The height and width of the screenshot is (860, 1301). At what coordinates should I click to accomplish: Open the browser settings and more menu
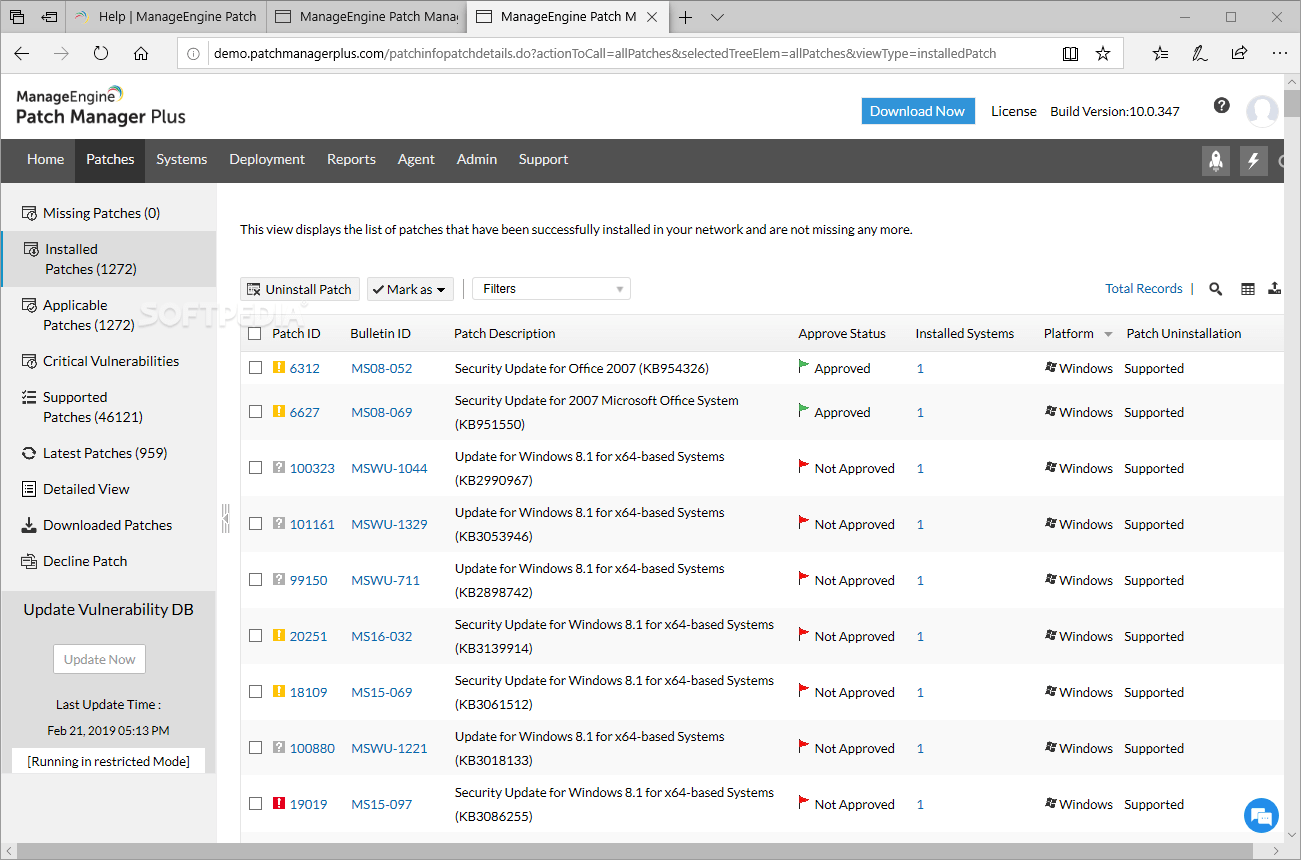tap(1279, 54)
